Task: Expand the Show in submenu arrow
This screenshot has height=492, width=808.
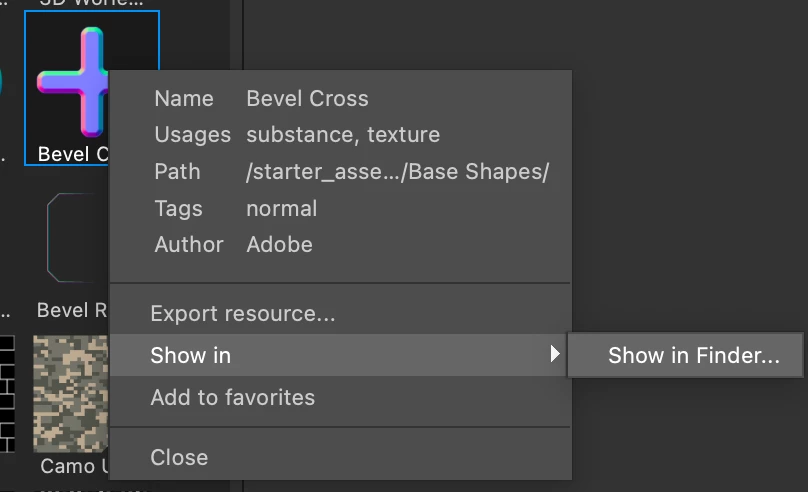Action: pyautogui.click(x=555, y=354)
